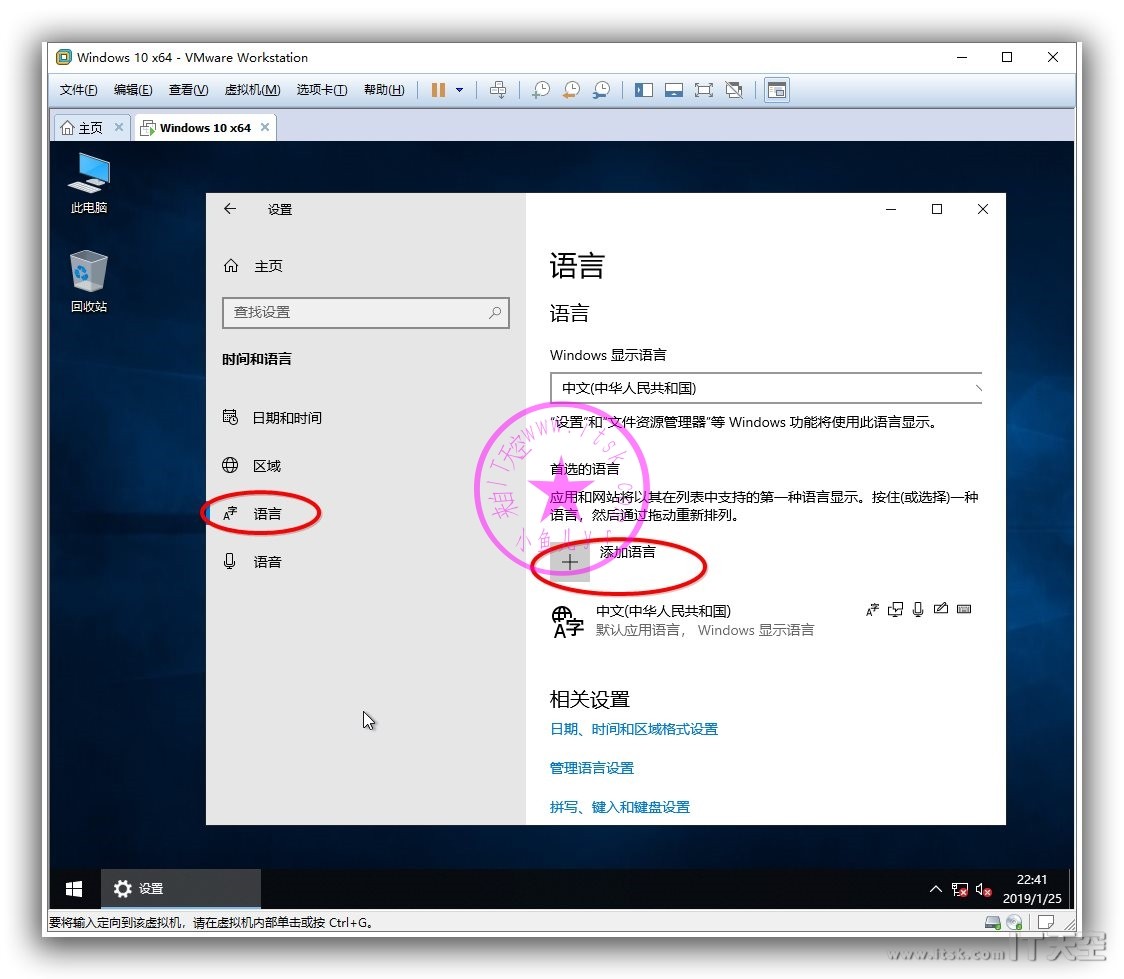Click the speech recognition microphone icon for 中文

pyautogui.click(x=918, y=610)
